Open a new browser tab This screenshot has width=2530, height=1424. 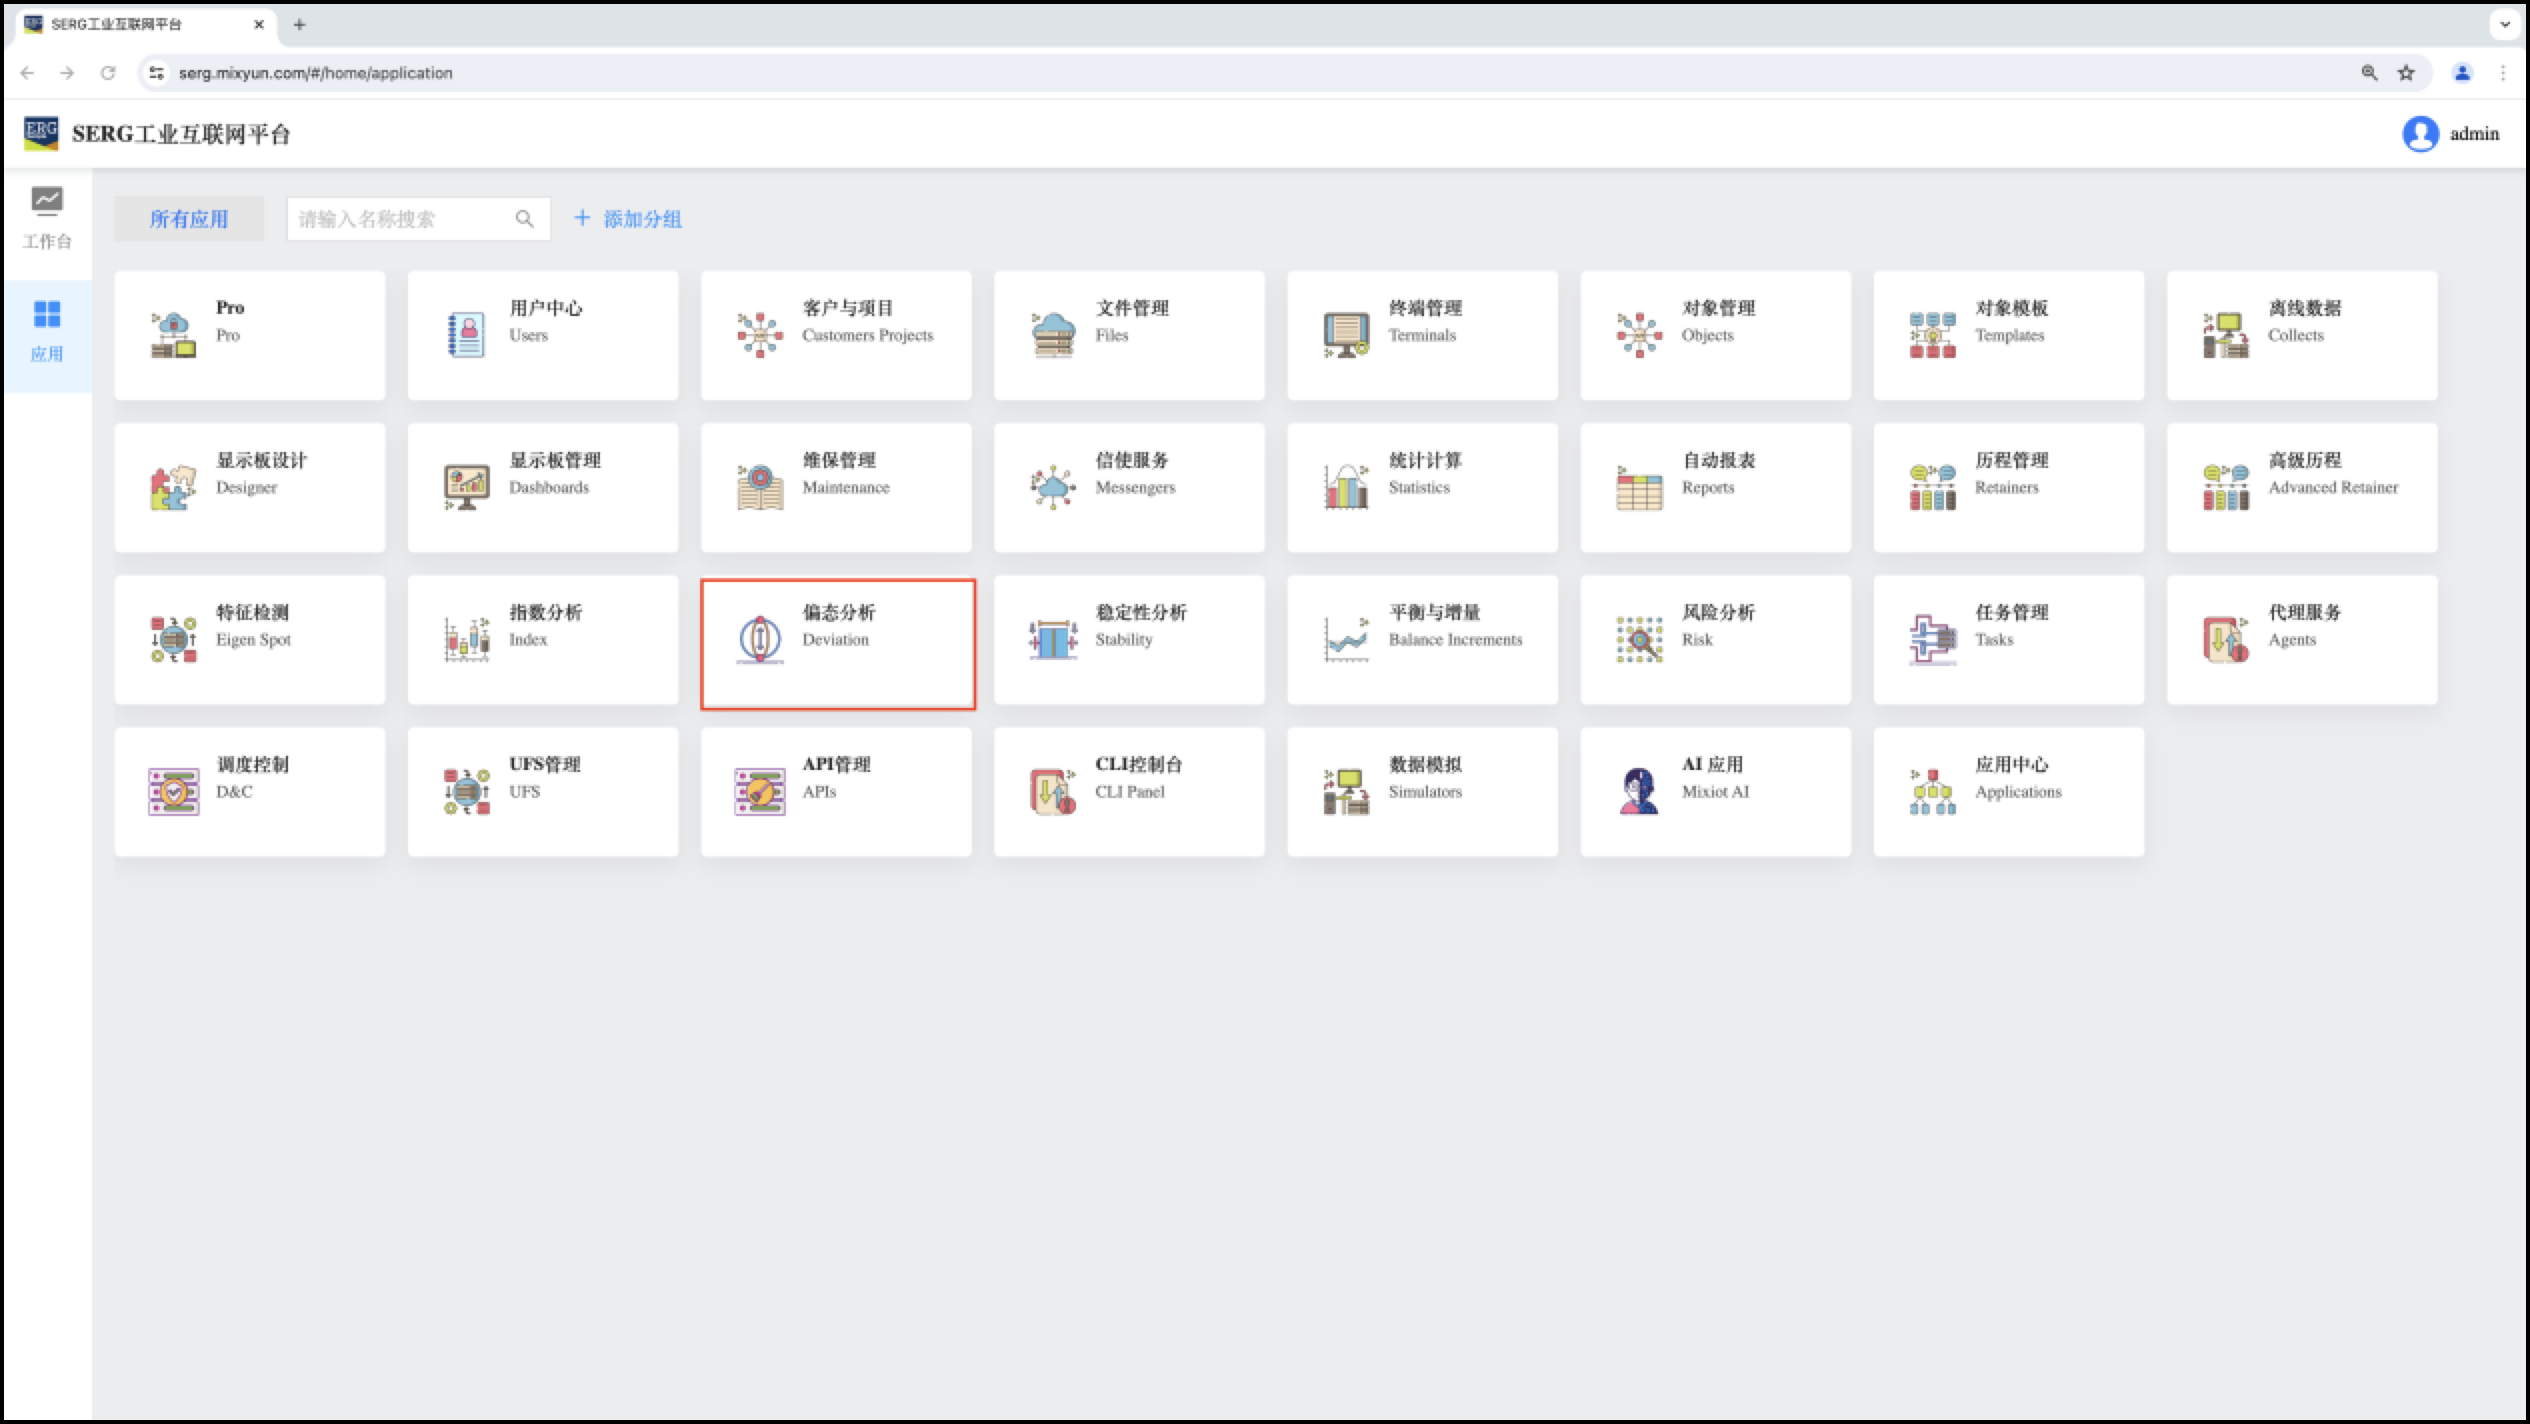click(x=299, y=24)
